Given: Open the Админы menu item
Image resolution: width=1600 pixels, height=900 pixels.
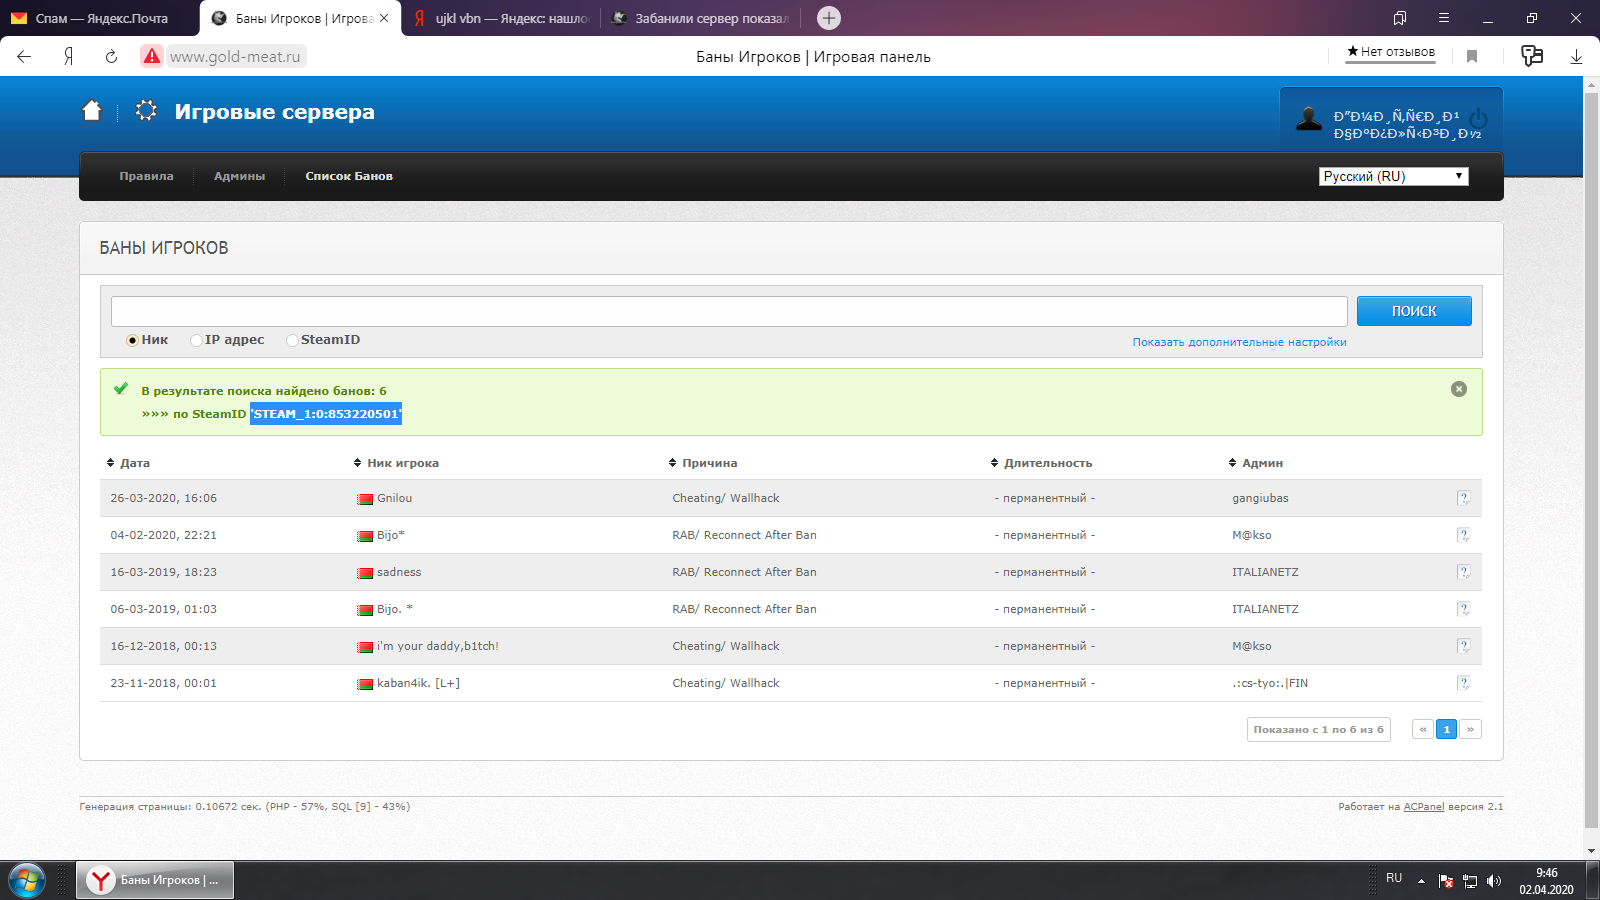Looking at the screenshot, I should click(239, 176).
